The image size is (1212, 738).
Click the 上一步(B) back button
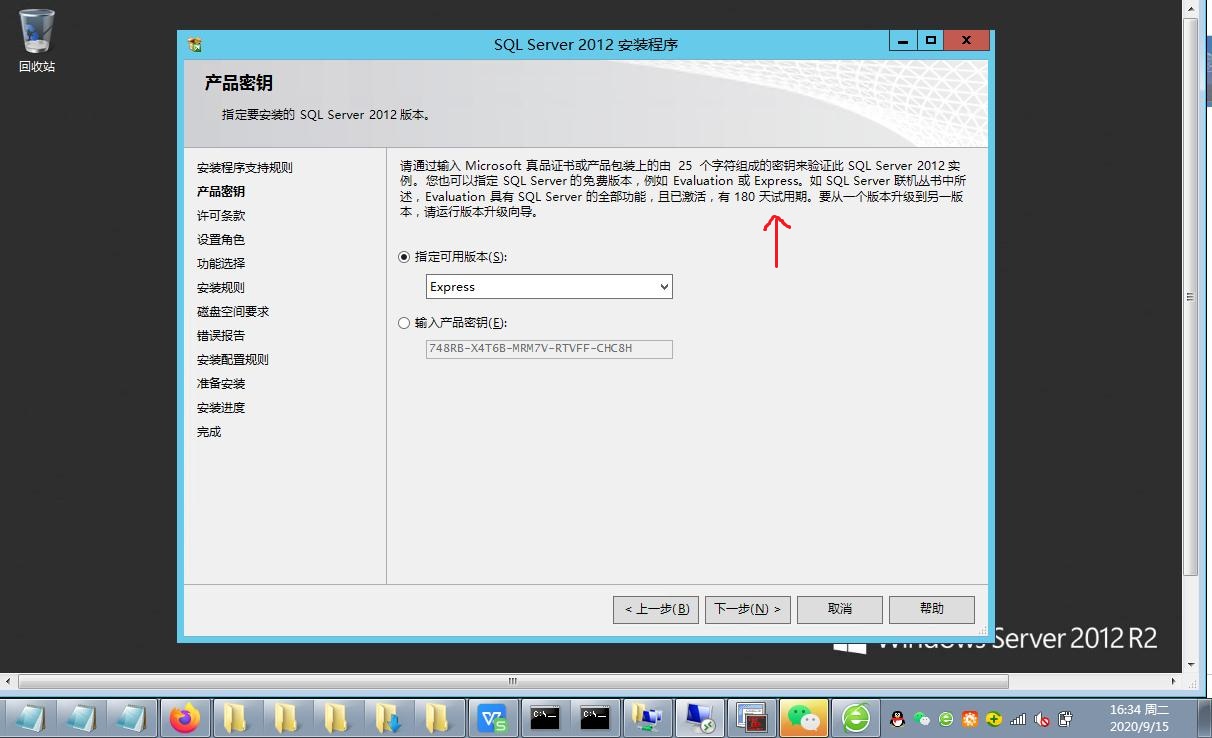(656, 609)
